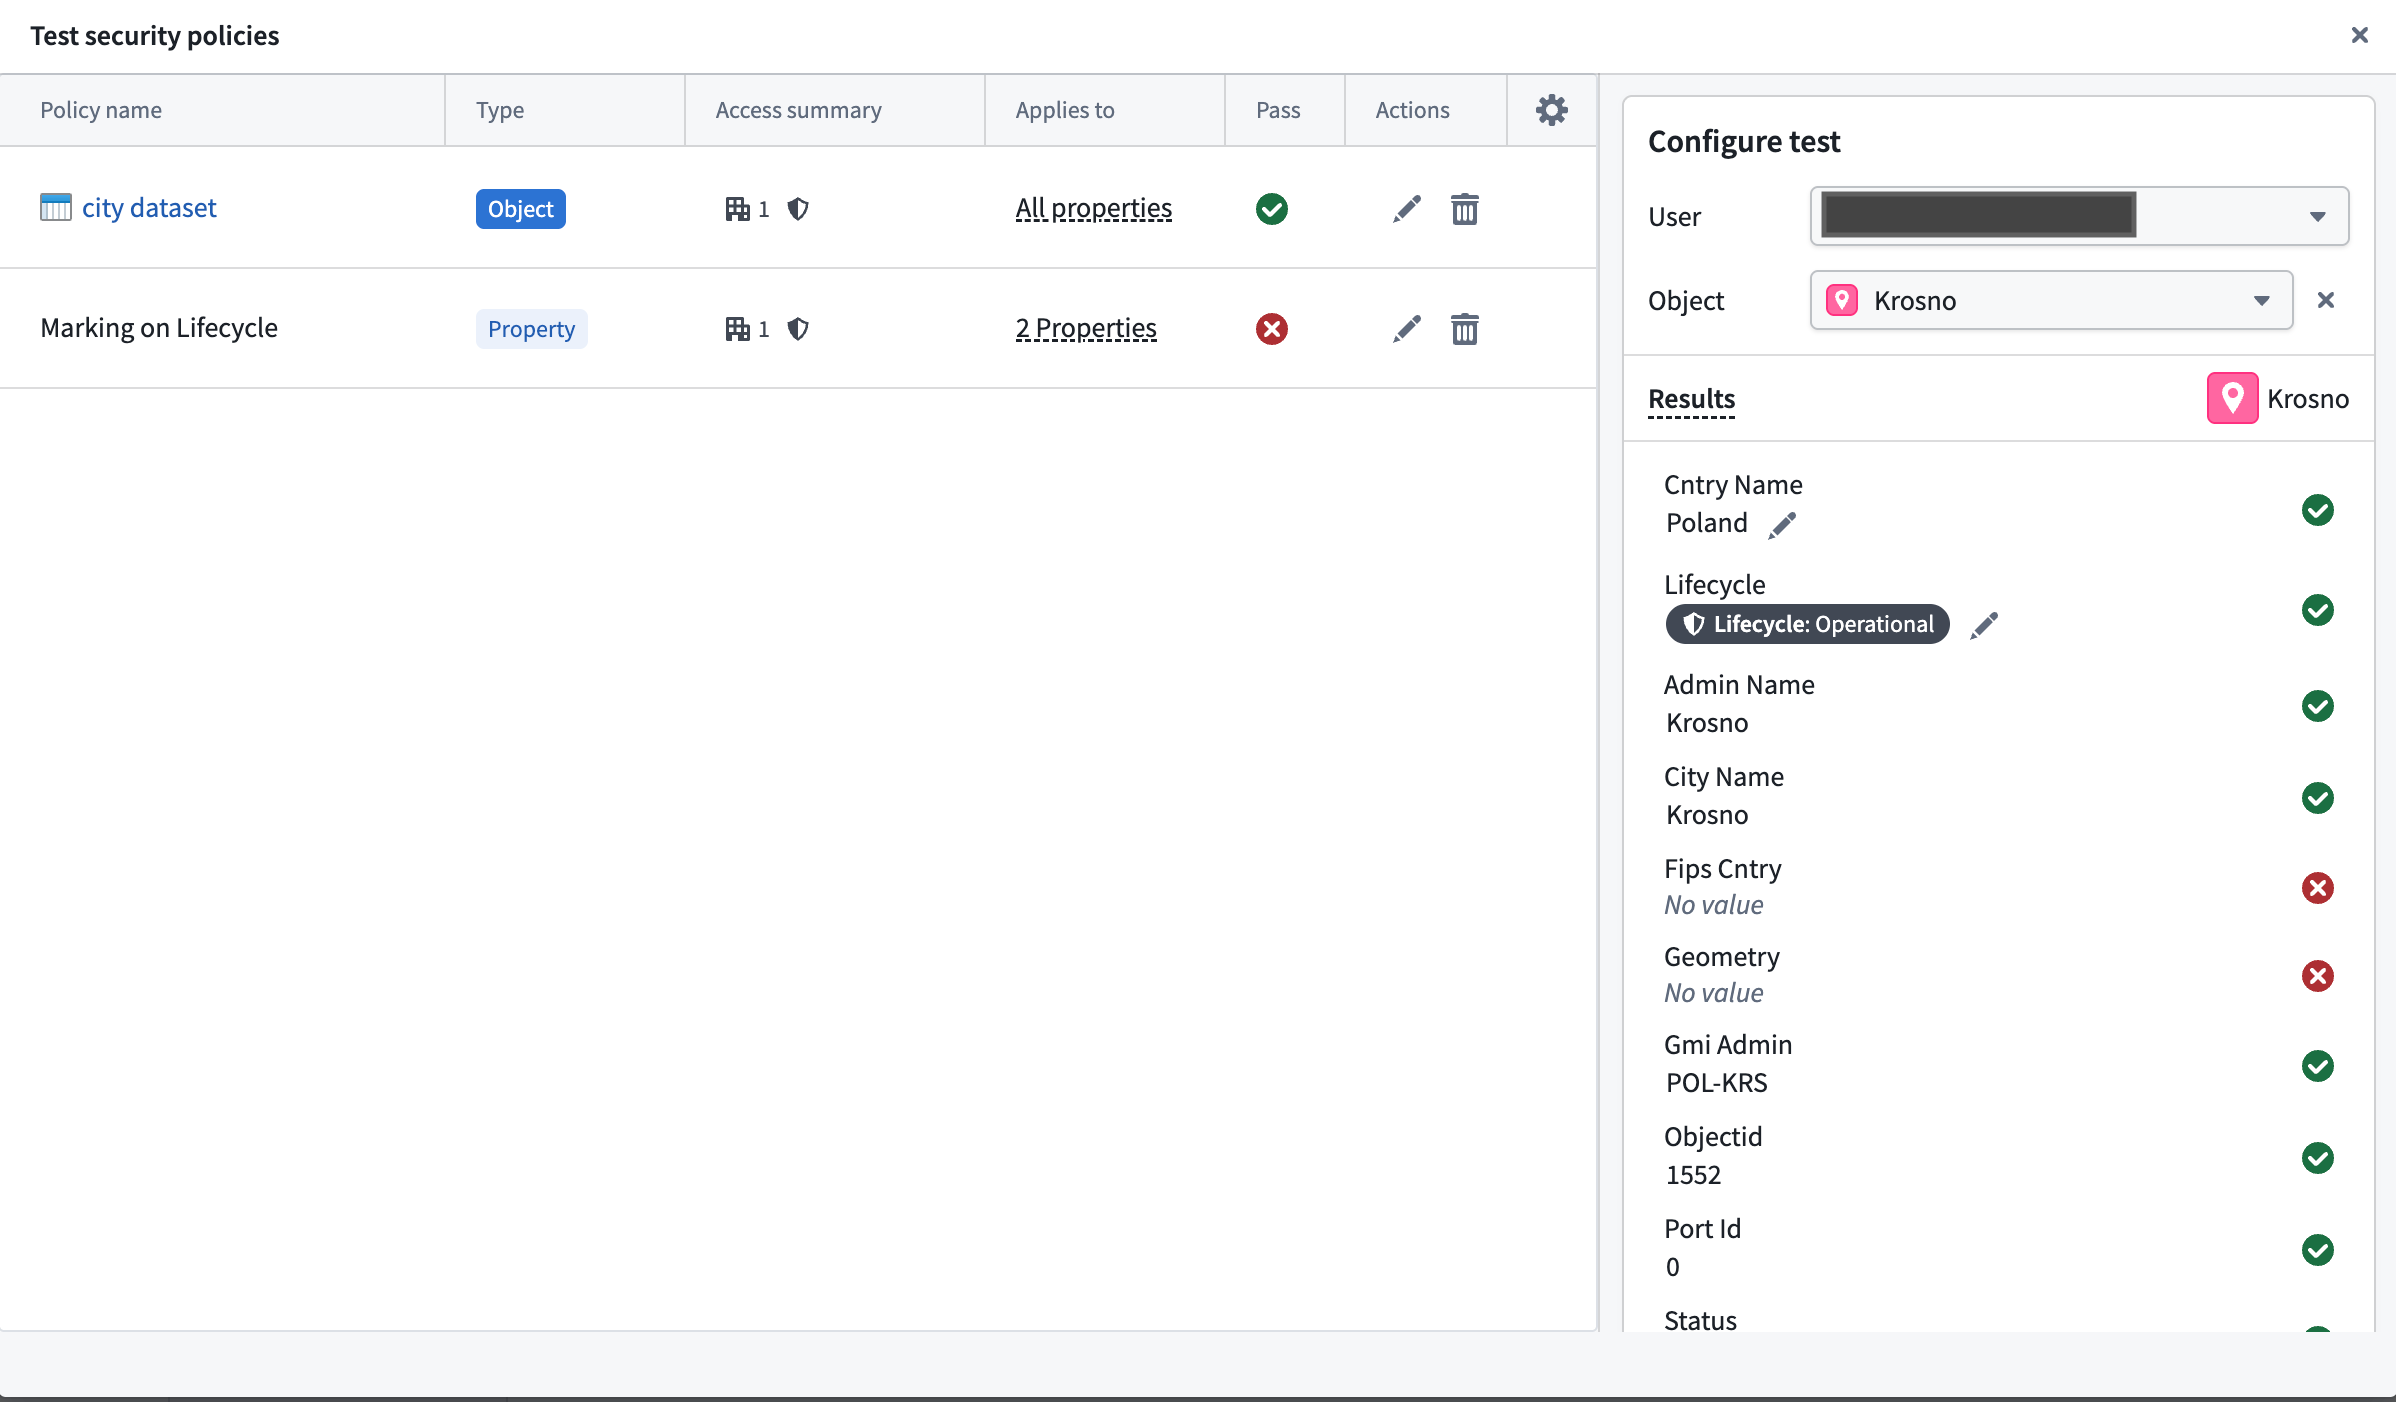
Task: Click the Object type tag
Action: point(520,209)
